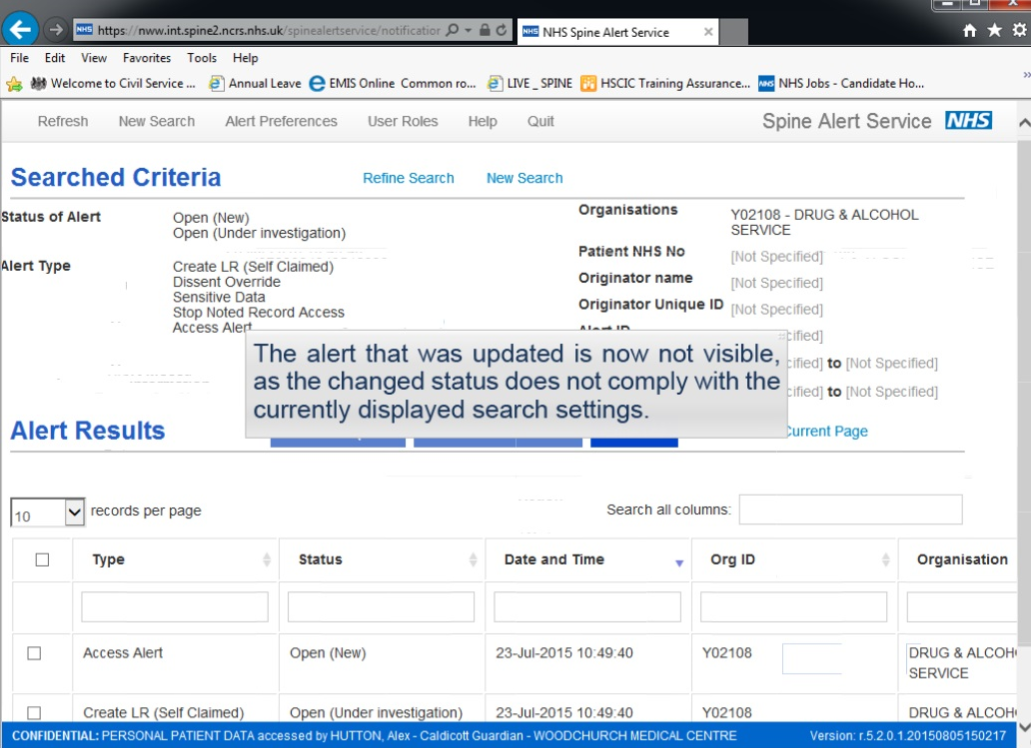Image resolution: width=1031 pixels, height=748 pixels.
Task: Click Help in the Spine toolbar
Action: (x=482, y=122)
